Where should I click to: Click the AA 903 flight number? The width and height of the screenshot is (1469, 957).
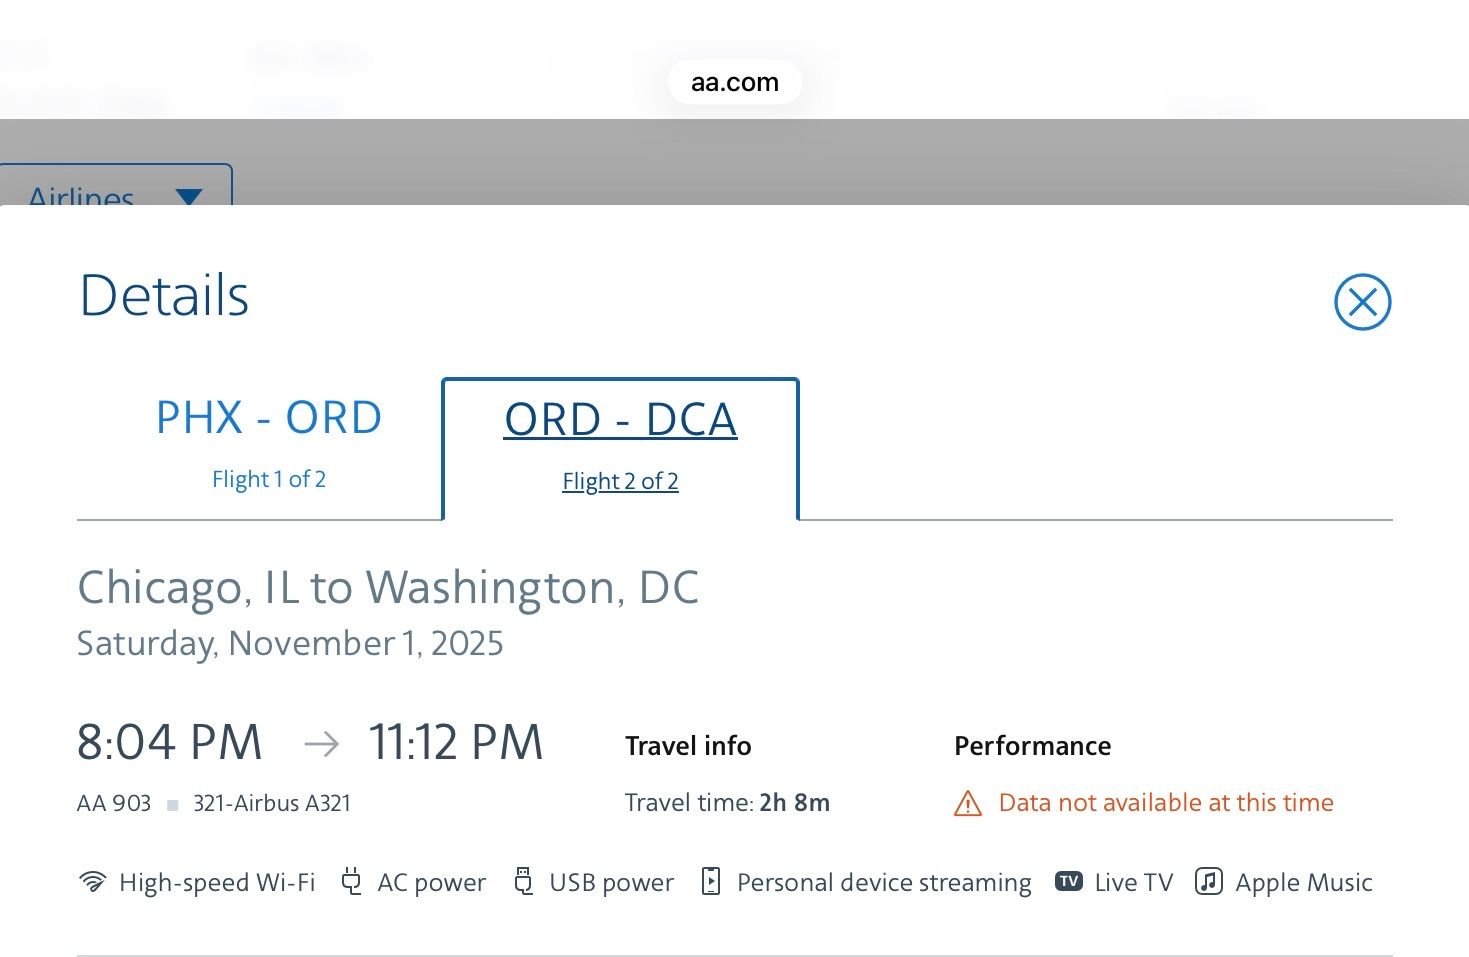pyautogui.click(x=114, y=804)
